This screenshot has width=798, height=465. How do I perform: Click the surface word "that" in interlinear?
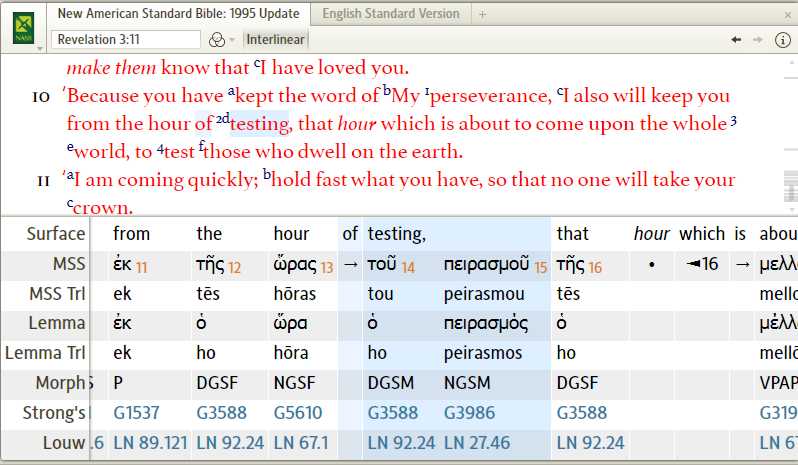(573, 234)
